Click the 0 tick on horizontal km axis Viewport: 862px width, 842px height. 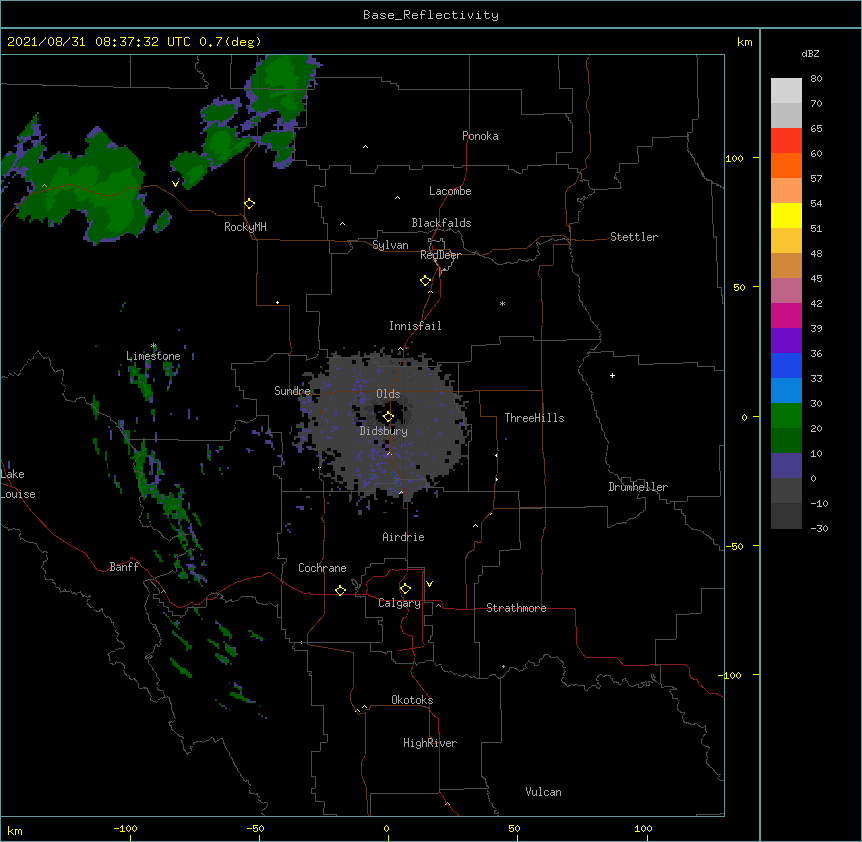pyautogui.click(x=386, y=828)
